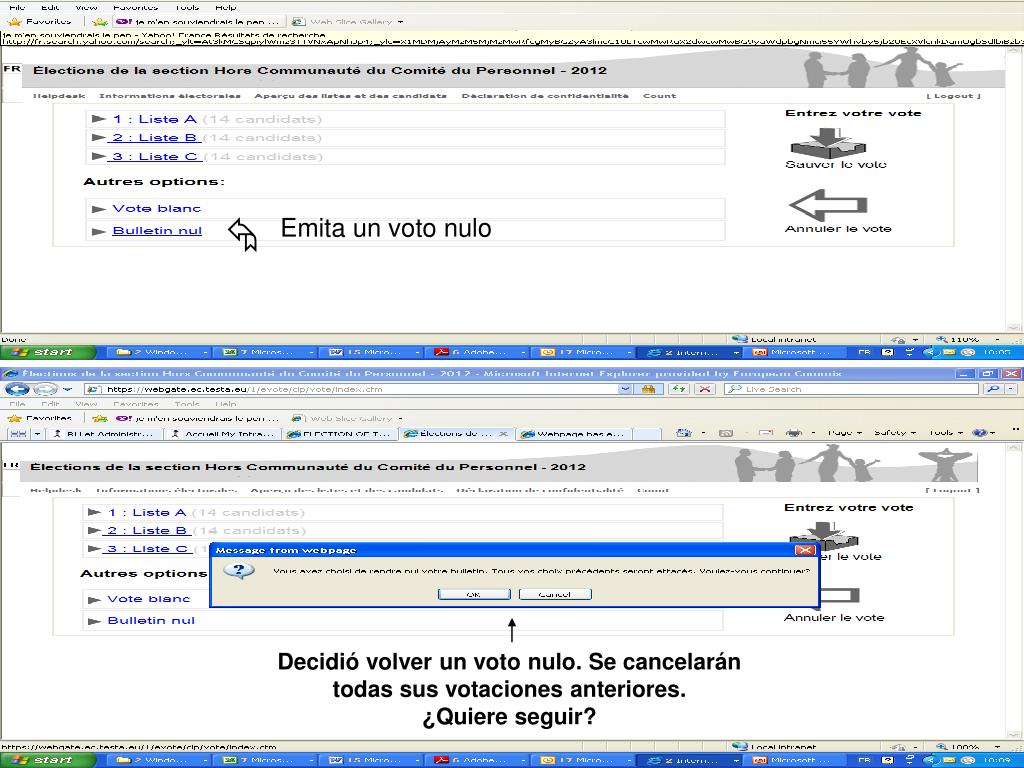Screen dimensions: 1024x768
Task: Expand Liste C triangle in upper window
Action: pyautogui.click(x=99, y=156)
